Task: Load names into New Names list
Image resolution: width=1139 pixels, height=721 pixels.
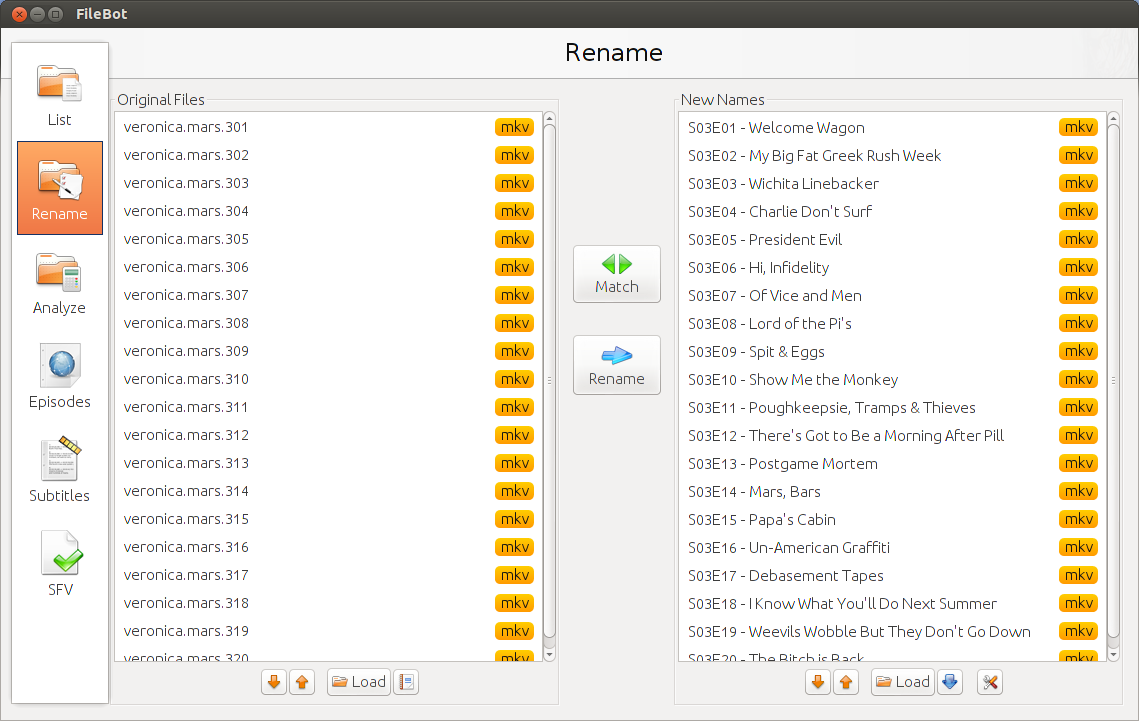Action: pos(903,682)
